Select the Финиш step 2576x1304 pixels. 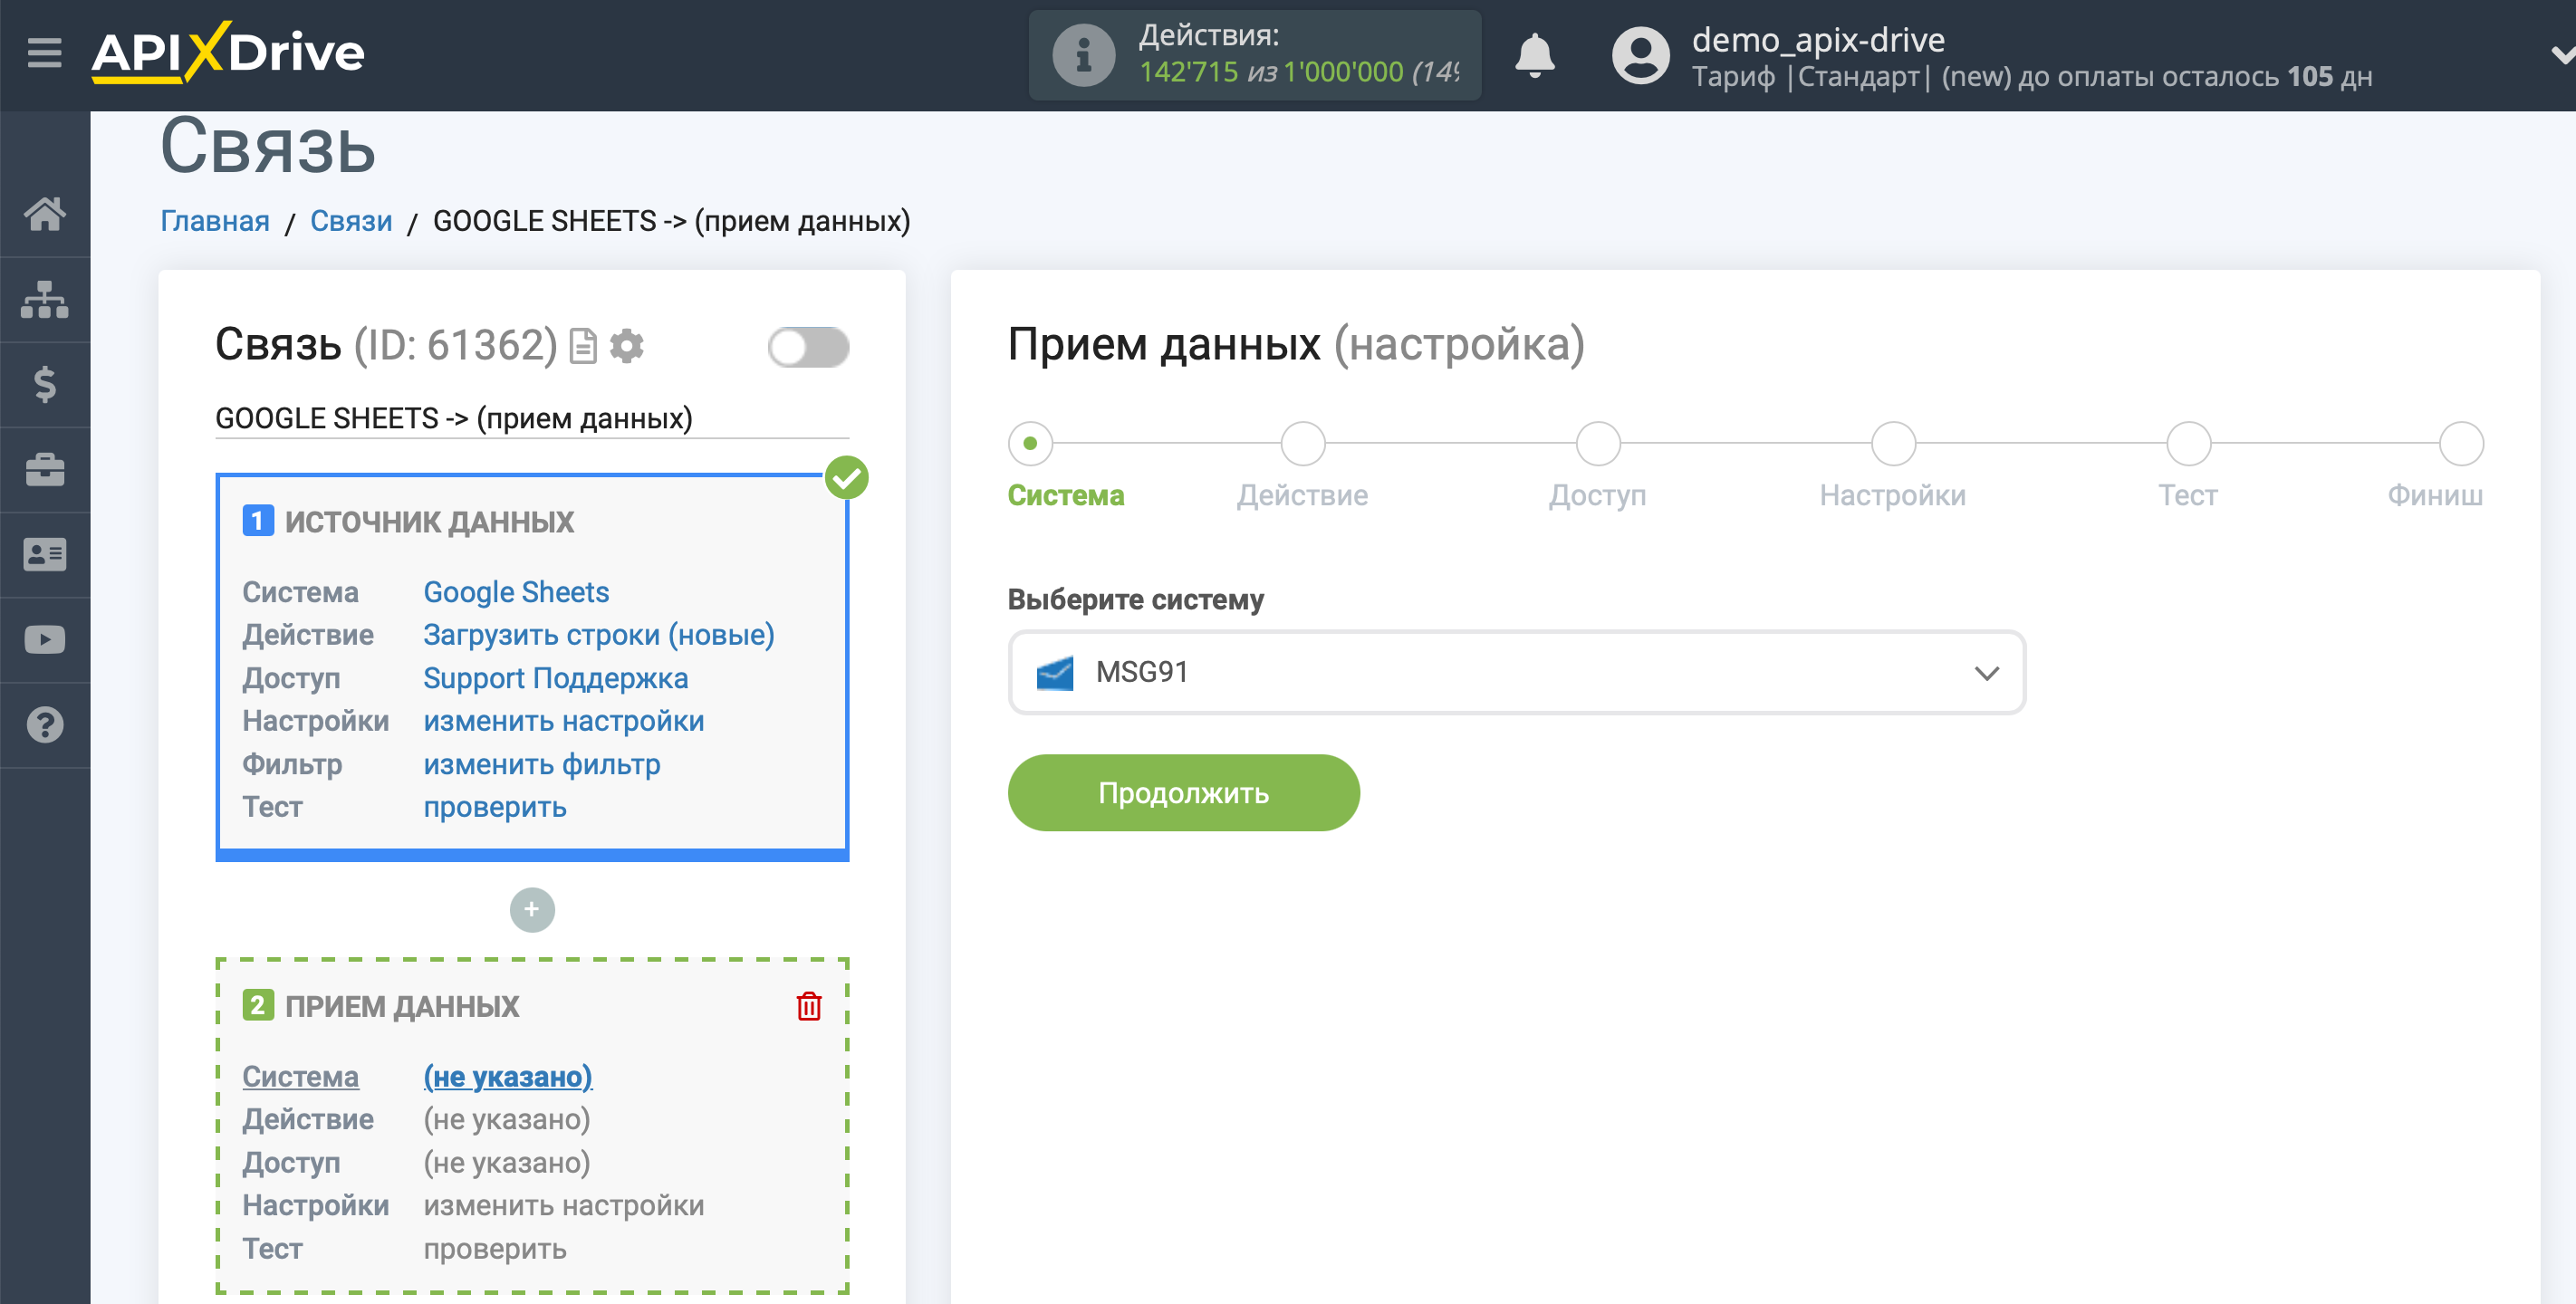click(2461, 443)
